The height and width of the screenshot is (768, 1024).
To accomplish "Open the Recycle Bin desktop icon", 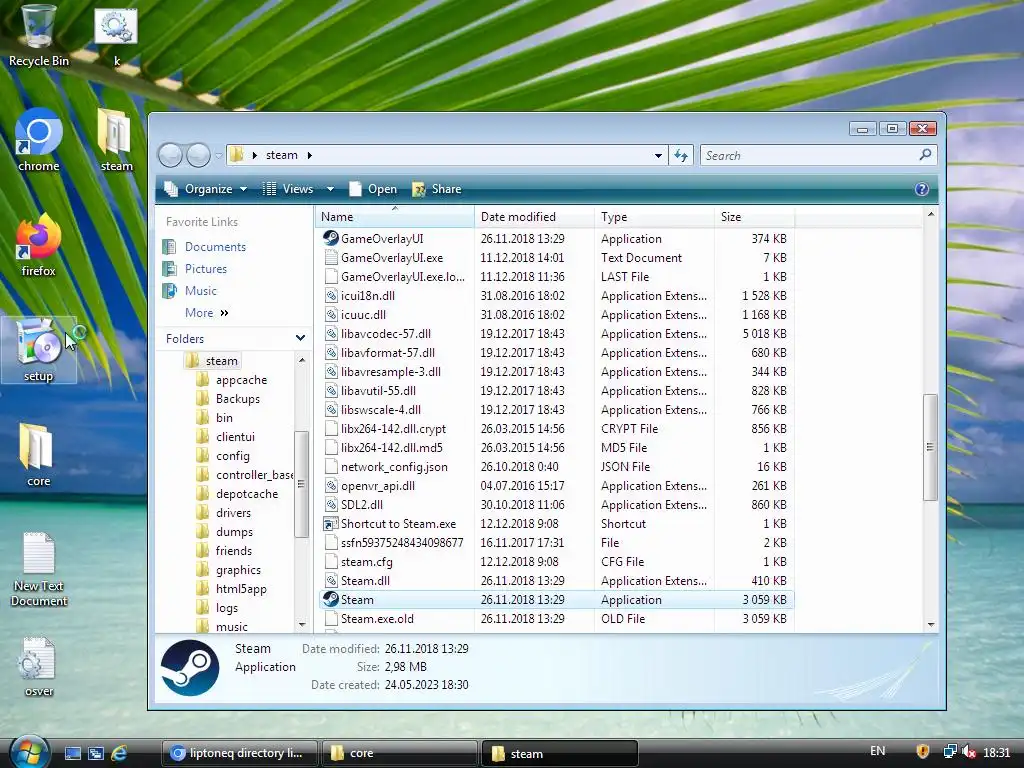I will point(38,36).
